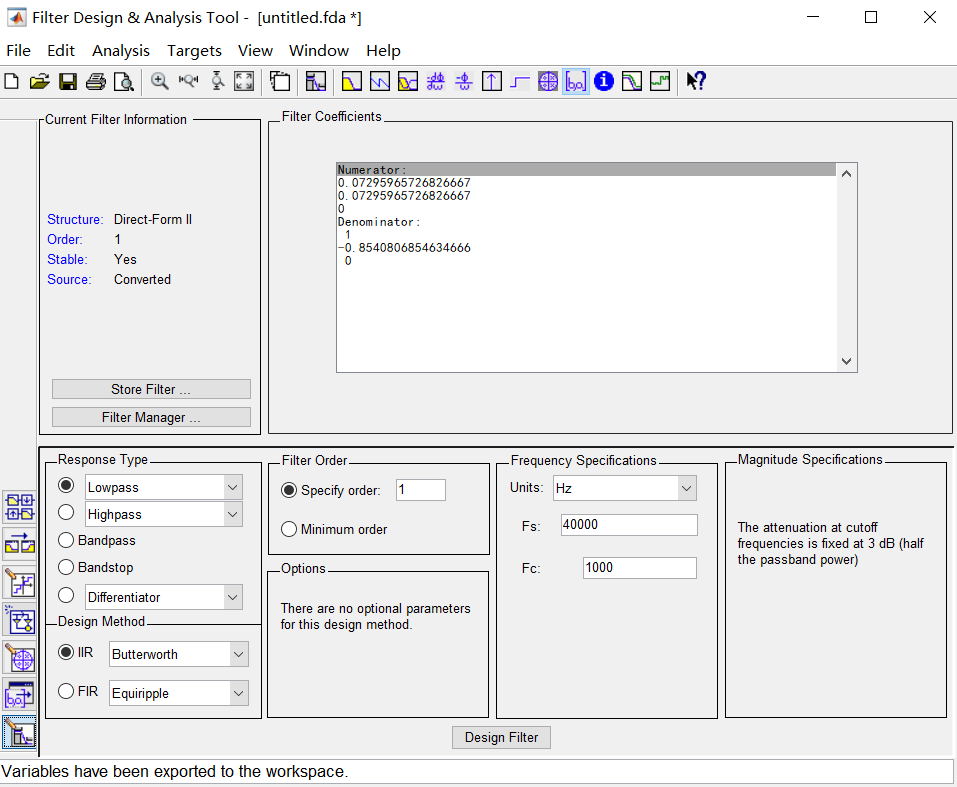Open the Help menu

click(x=383, y=51)
